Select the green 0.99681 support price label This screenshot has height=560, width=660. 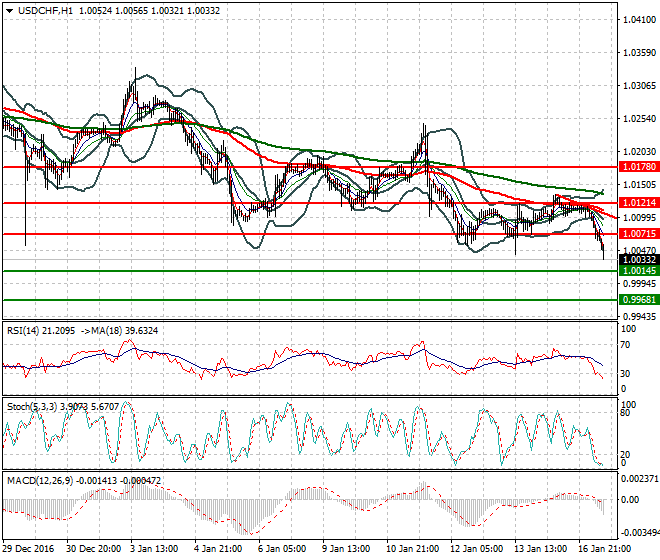pyautogui.click(x=636, y=299)
